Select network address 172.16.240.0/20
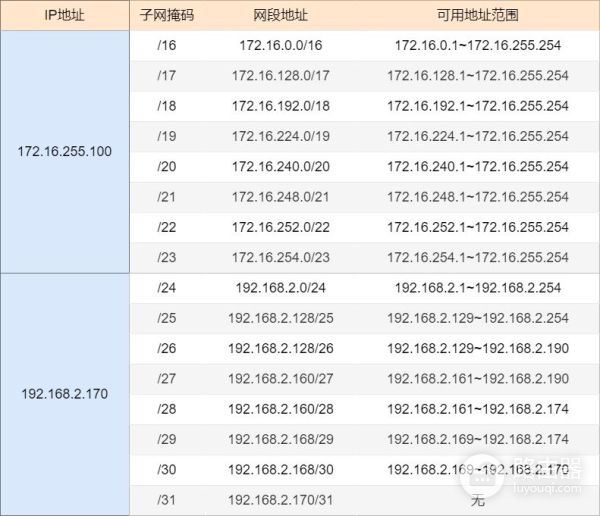The height and width of the screenshot is (516, 600). point(281,167)
